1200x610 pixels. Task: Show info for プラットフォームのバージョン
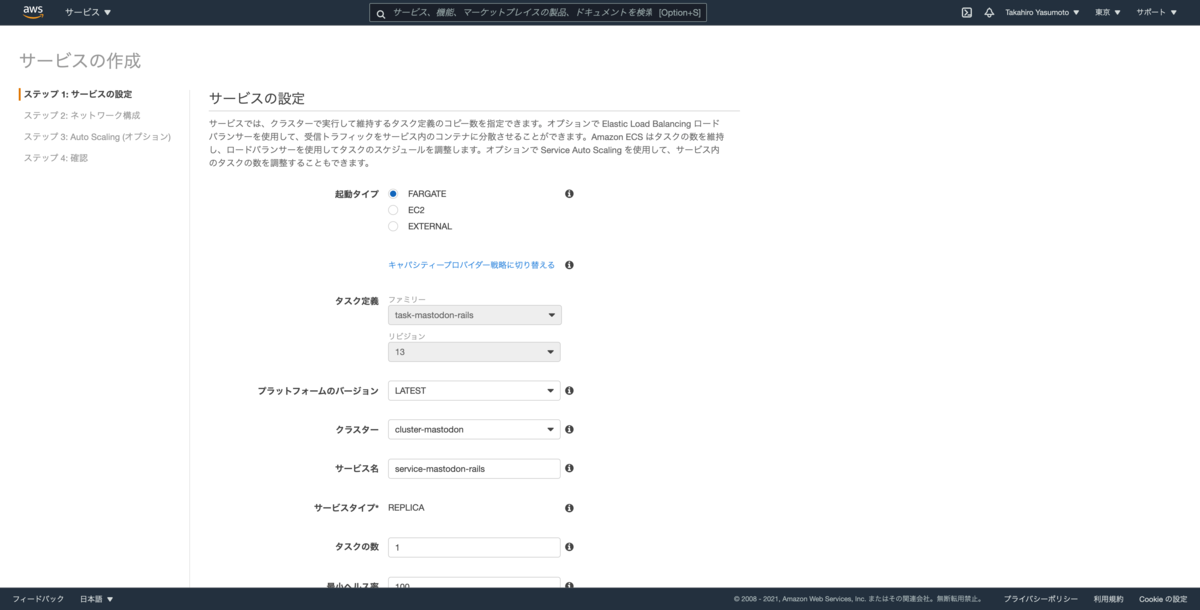569,391
